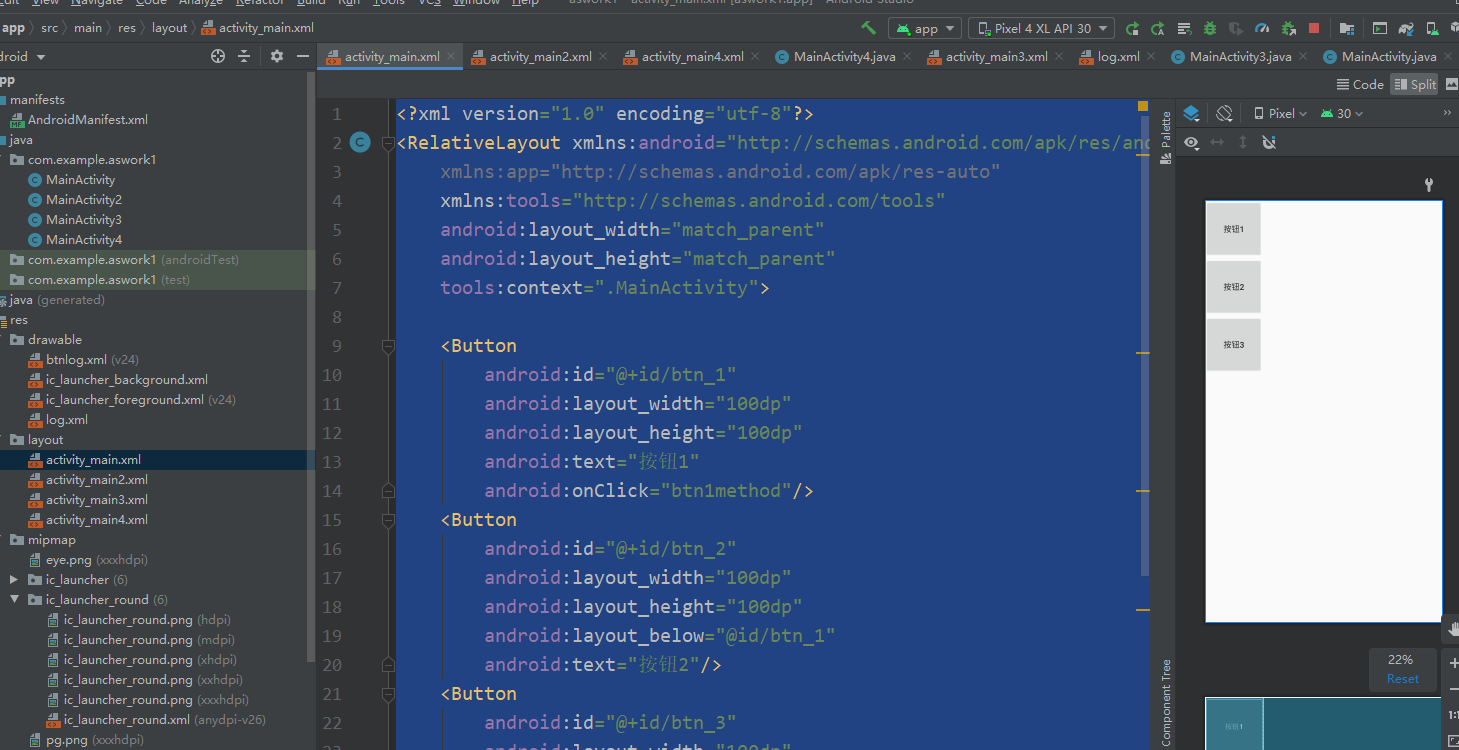Click the wrench icon above preview
The height and width of the screenshot is (750, 1459).
(x=1429, y=184)
